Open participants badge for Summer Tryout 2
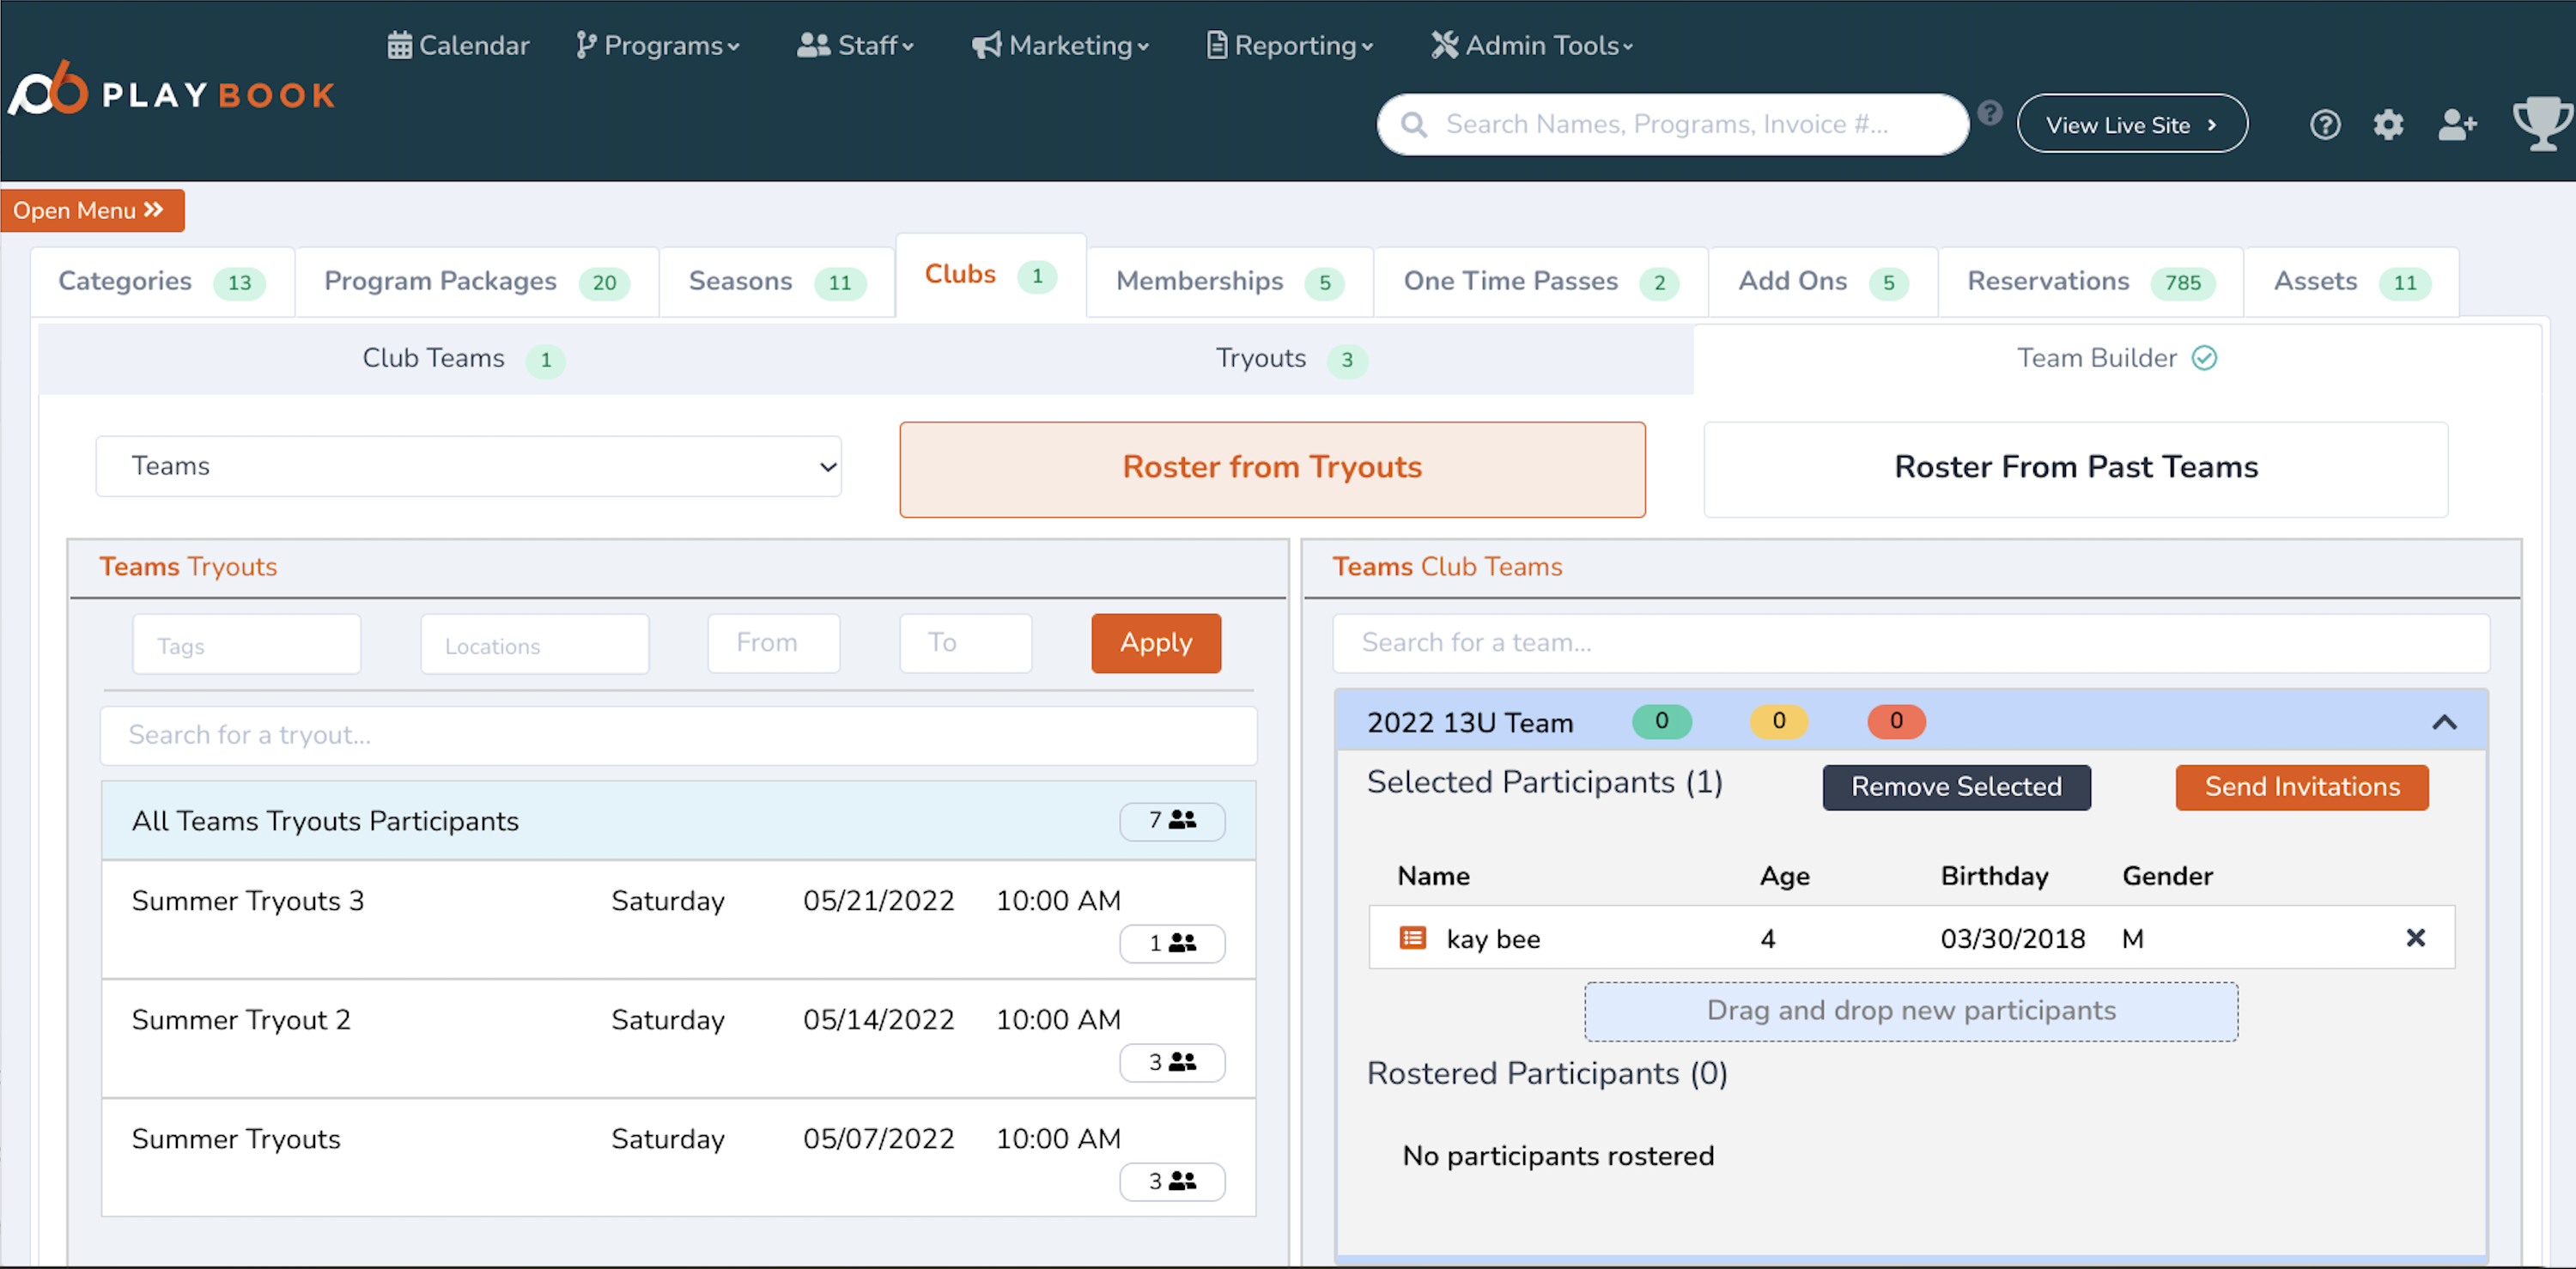 [1171, 1062]
